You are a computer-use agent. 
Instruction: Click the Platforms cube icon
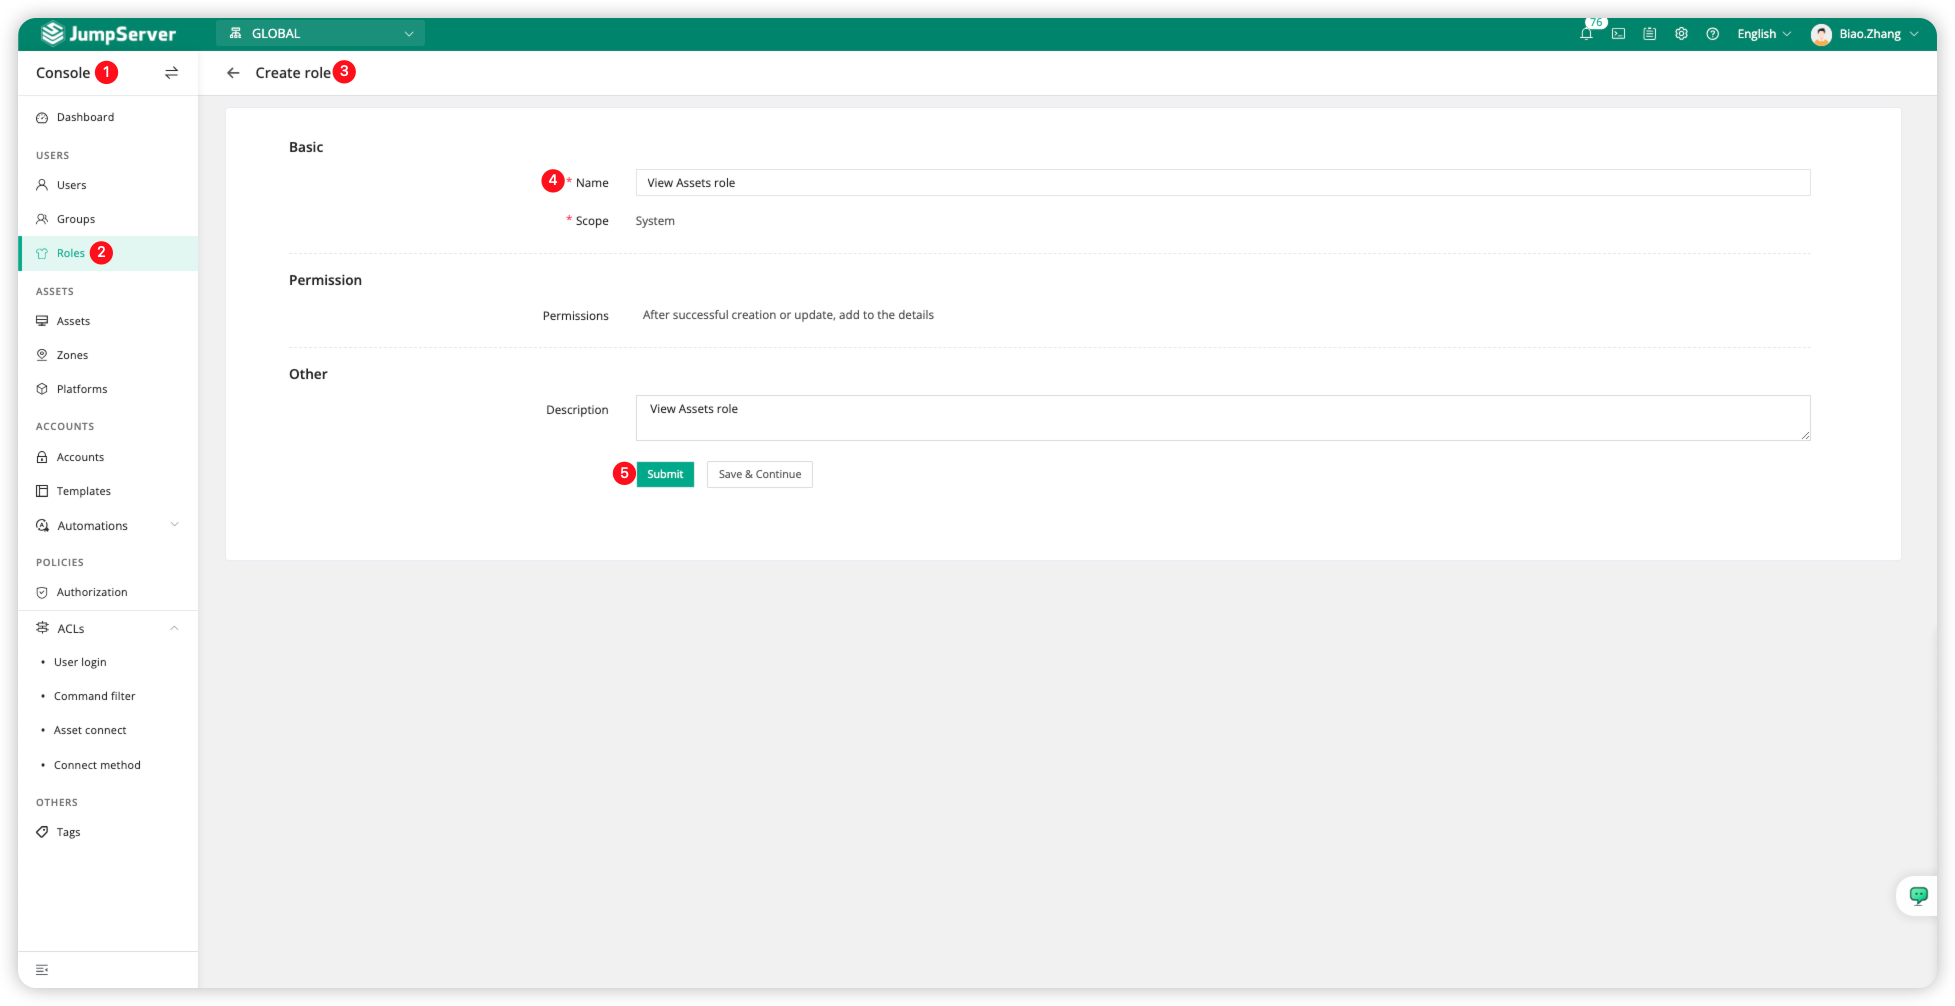click(42, 389)
